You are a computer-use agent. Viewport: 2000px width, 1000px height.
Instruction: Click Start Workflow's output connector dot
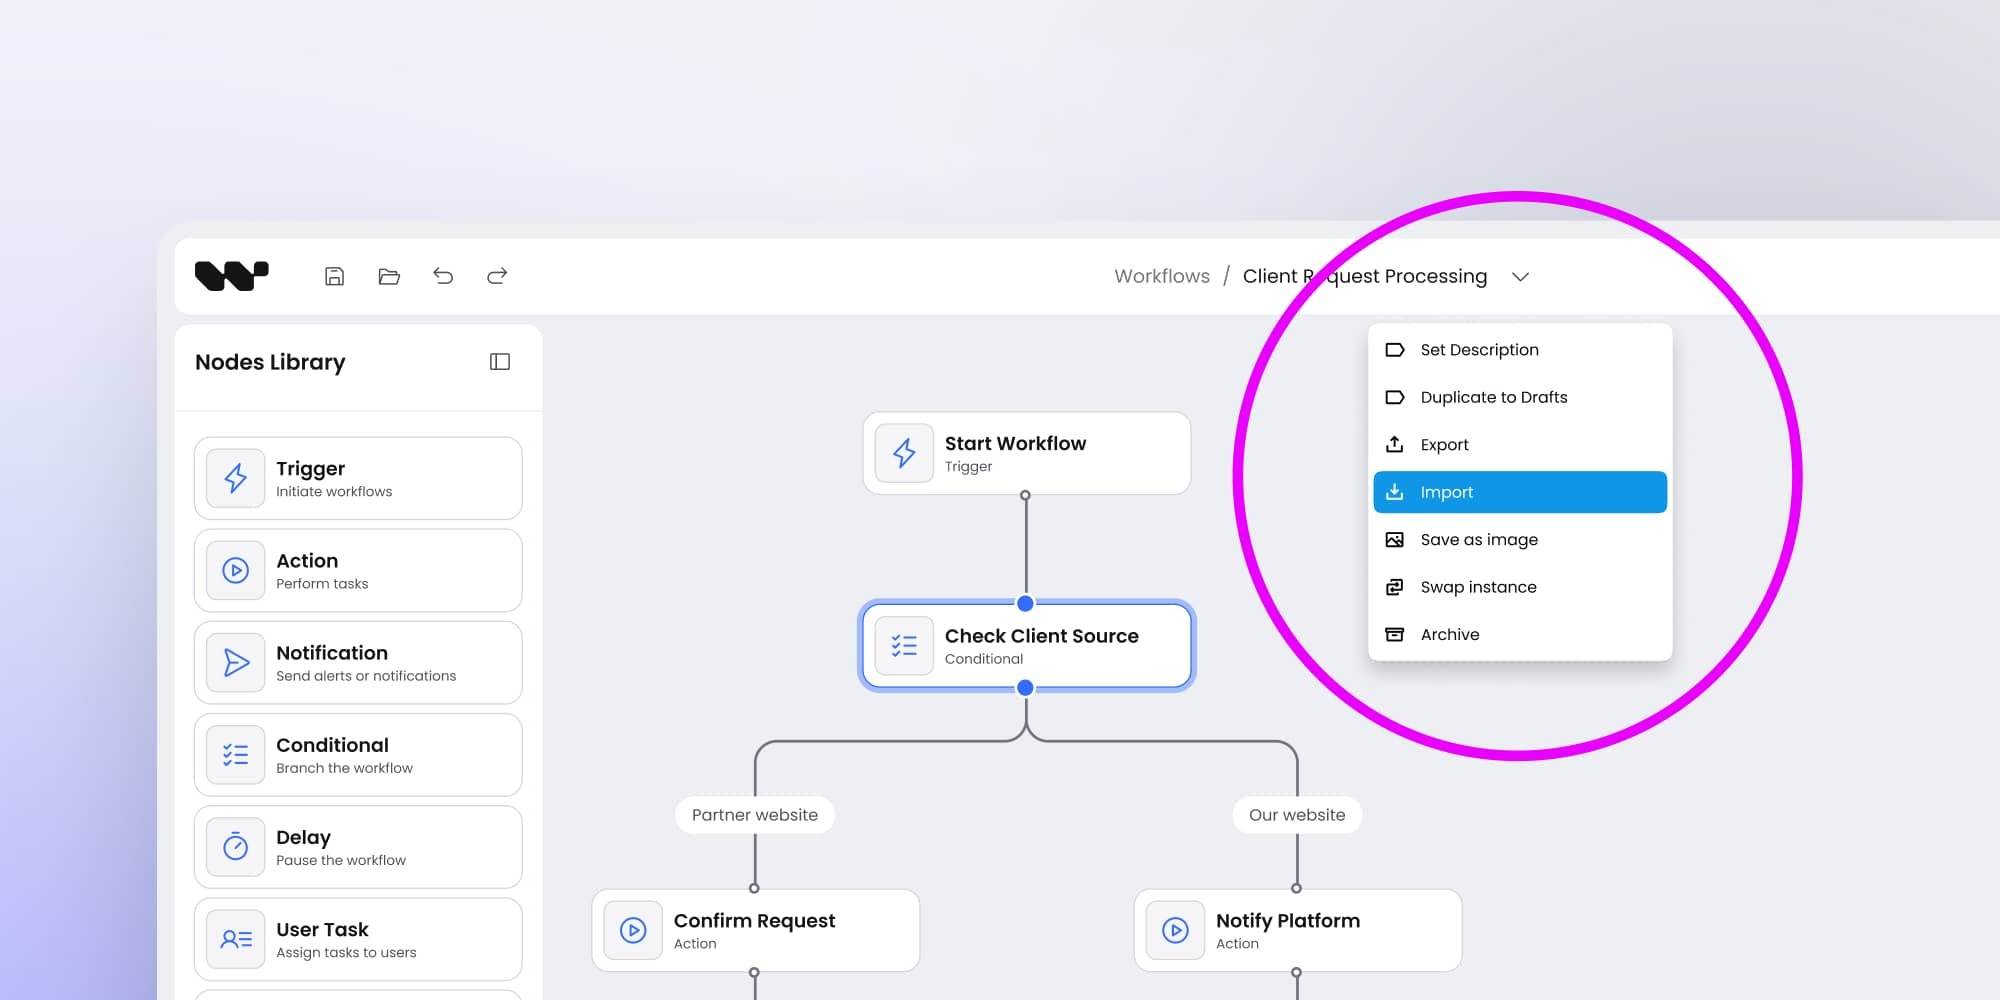pos(1025,495)
